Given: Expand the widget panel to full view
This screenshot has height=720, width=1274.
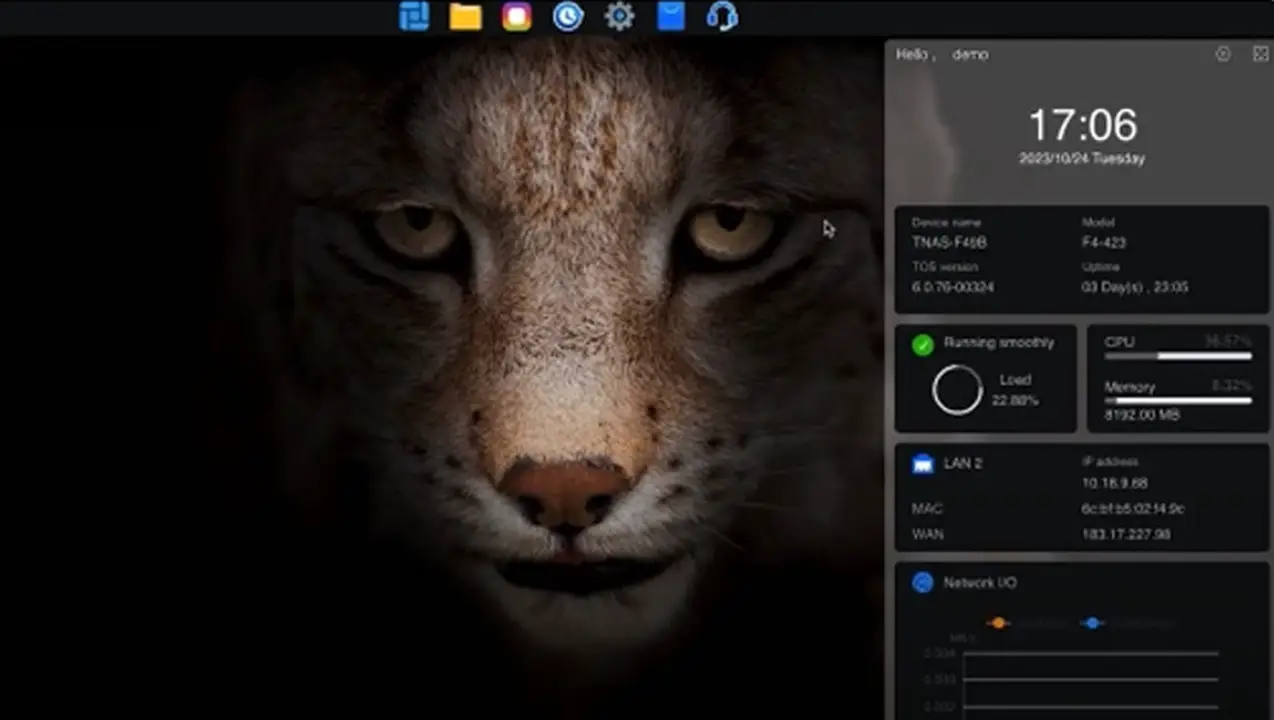Looking at the screenshot, I should [1260, 54].
